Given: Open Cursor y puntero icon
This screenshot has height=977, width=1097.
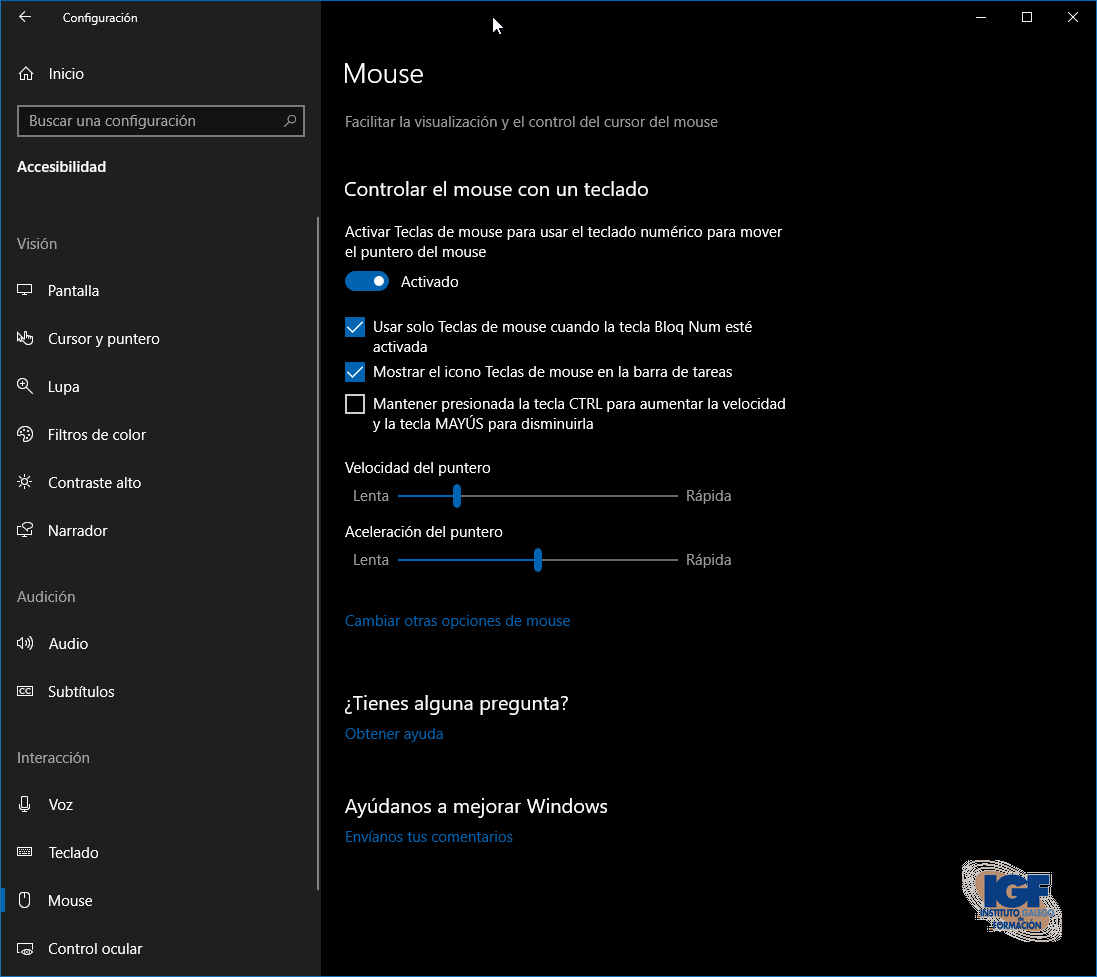Looking at the screenshot, I should tap(26, 339).
